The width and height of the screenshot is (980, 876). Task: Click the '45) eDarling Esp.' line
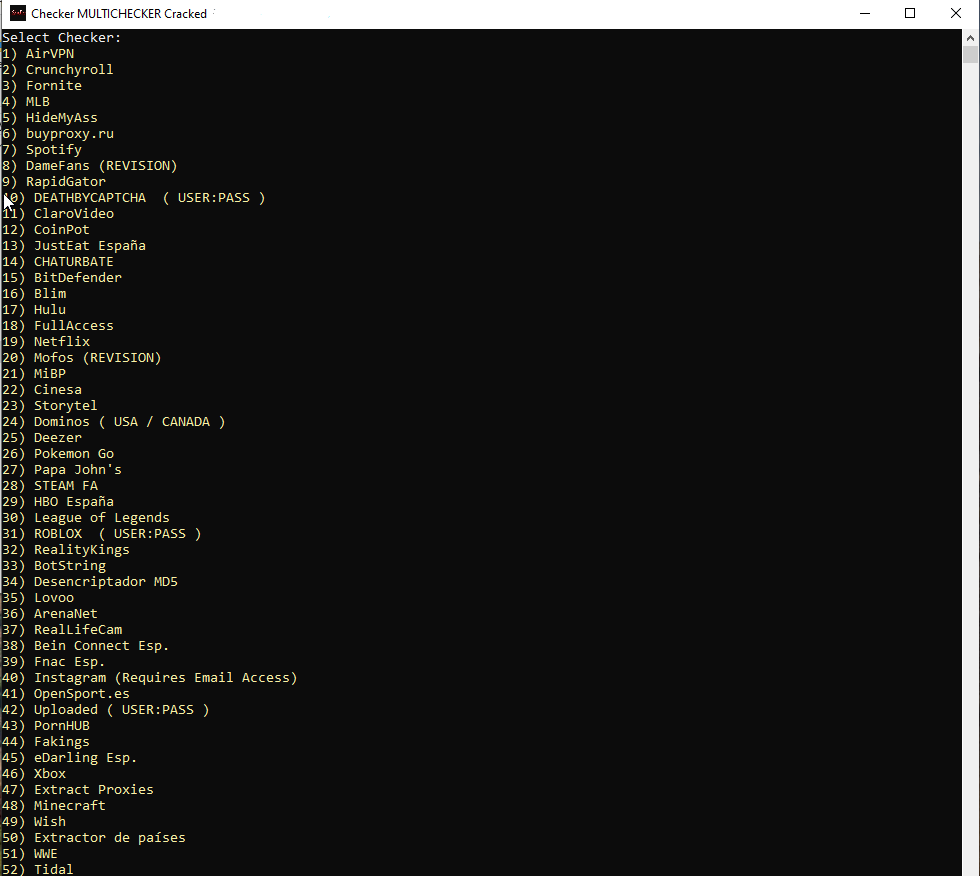coord(69,757)
